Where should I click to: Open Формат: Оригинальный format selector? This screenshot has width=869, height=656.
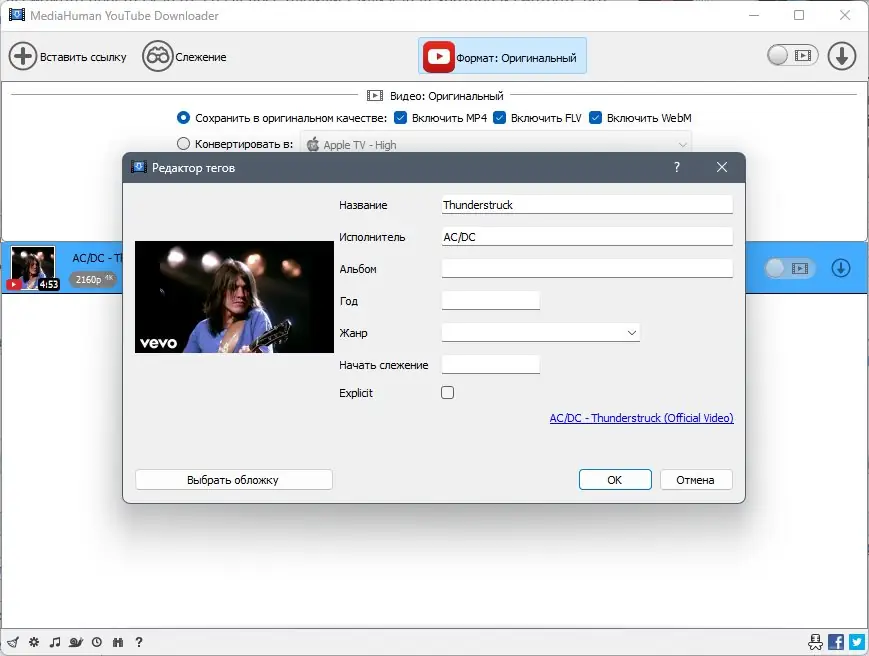pos(502,56)
